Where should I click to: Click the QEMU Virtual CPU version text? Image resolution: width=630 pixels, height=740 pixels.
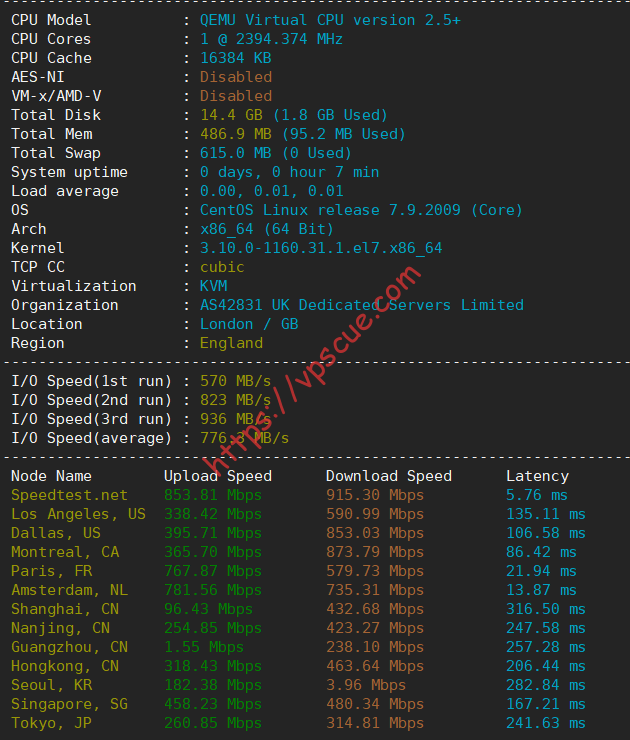(x=330, y=20)
